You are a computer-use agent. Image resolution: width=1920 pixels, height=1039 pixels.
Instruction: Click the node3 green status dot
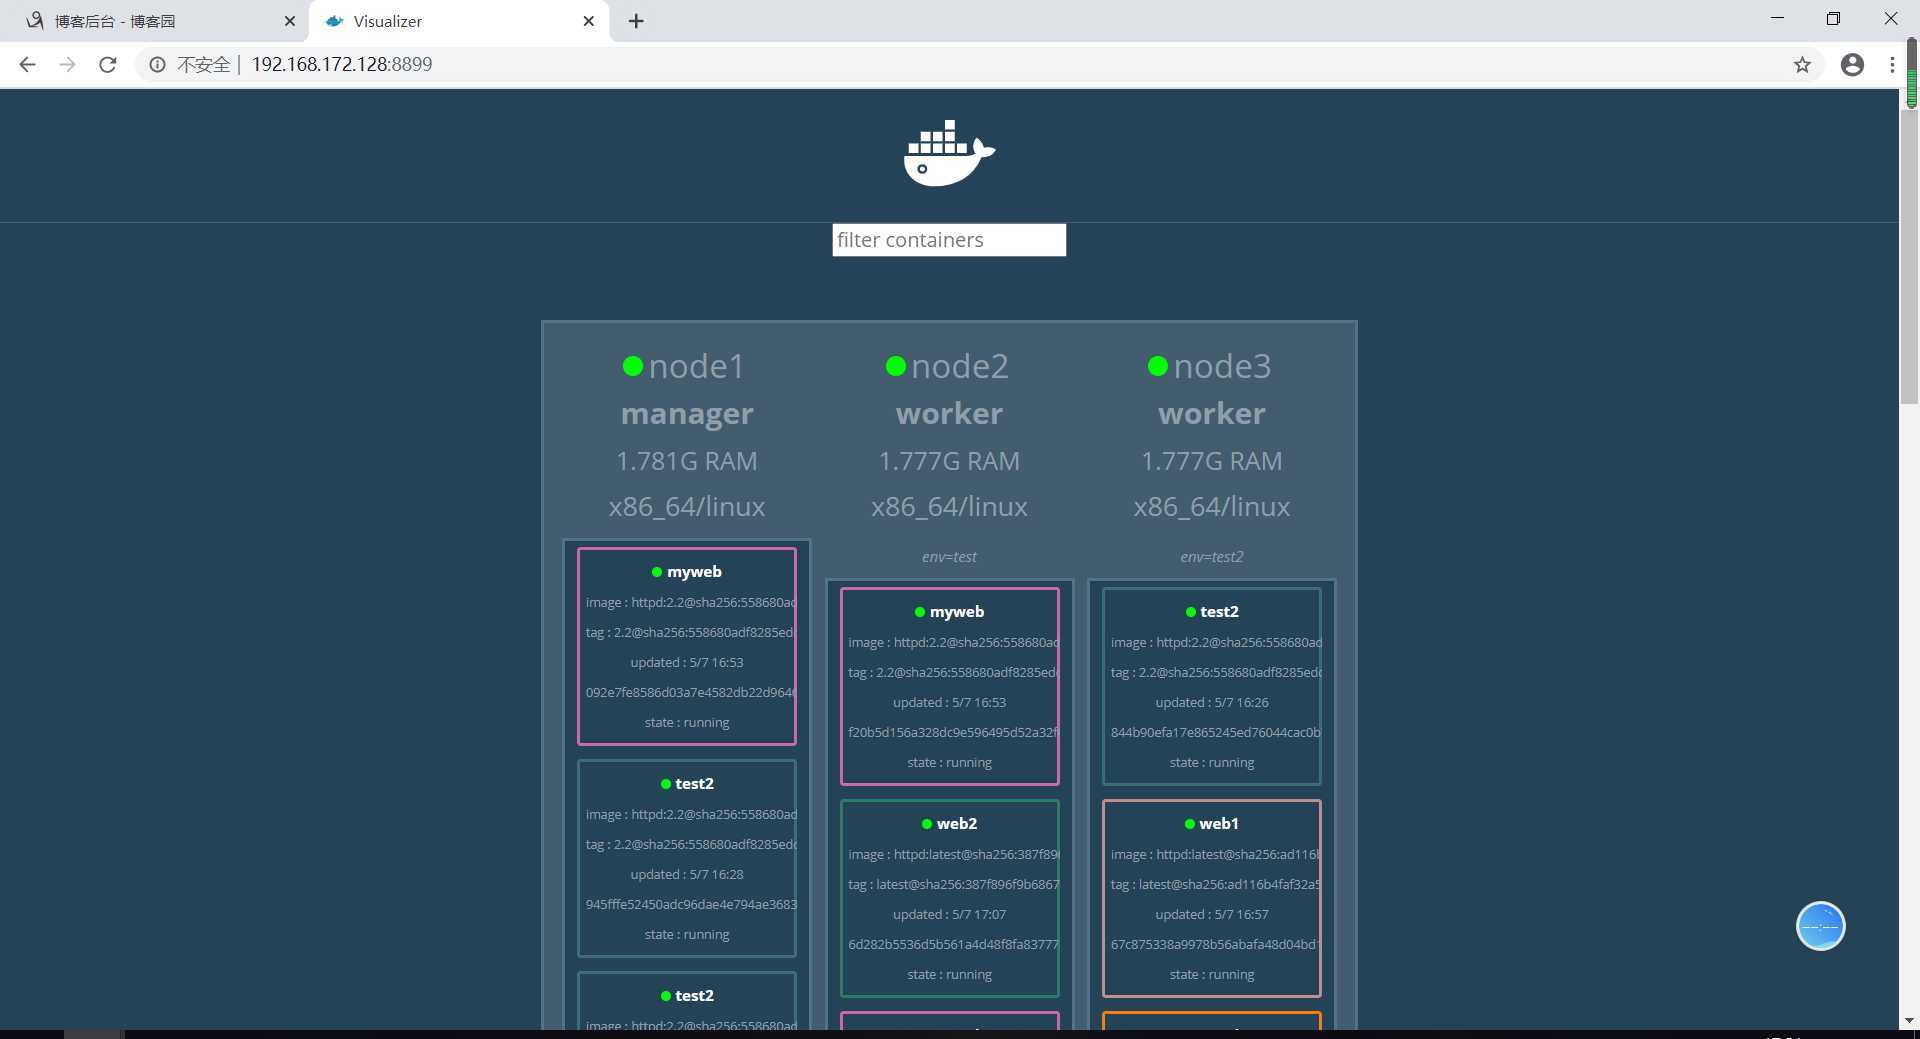[x=1158, y=366]
